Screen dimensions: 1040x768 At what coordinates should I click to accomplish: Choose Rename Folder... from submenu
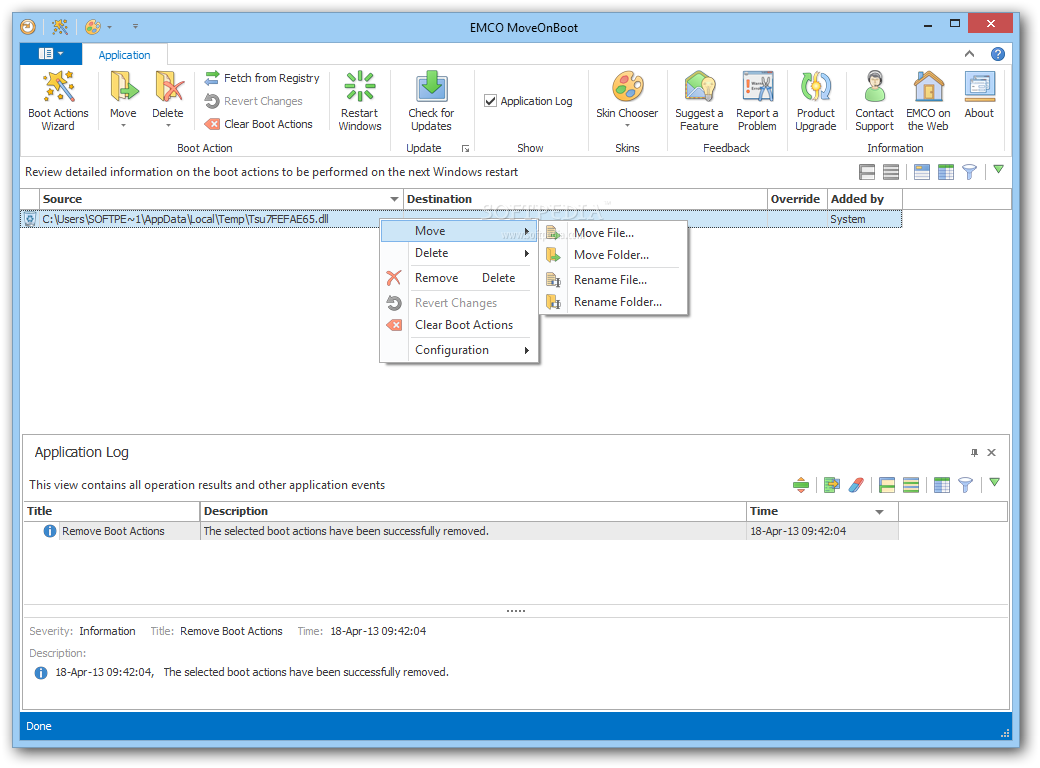[614, 302]
